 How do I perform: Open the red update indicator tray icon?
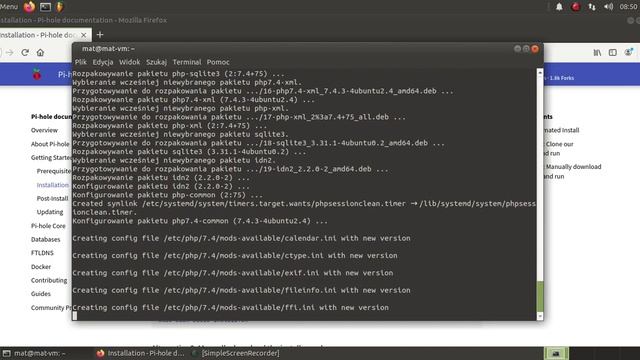[576, 7]
